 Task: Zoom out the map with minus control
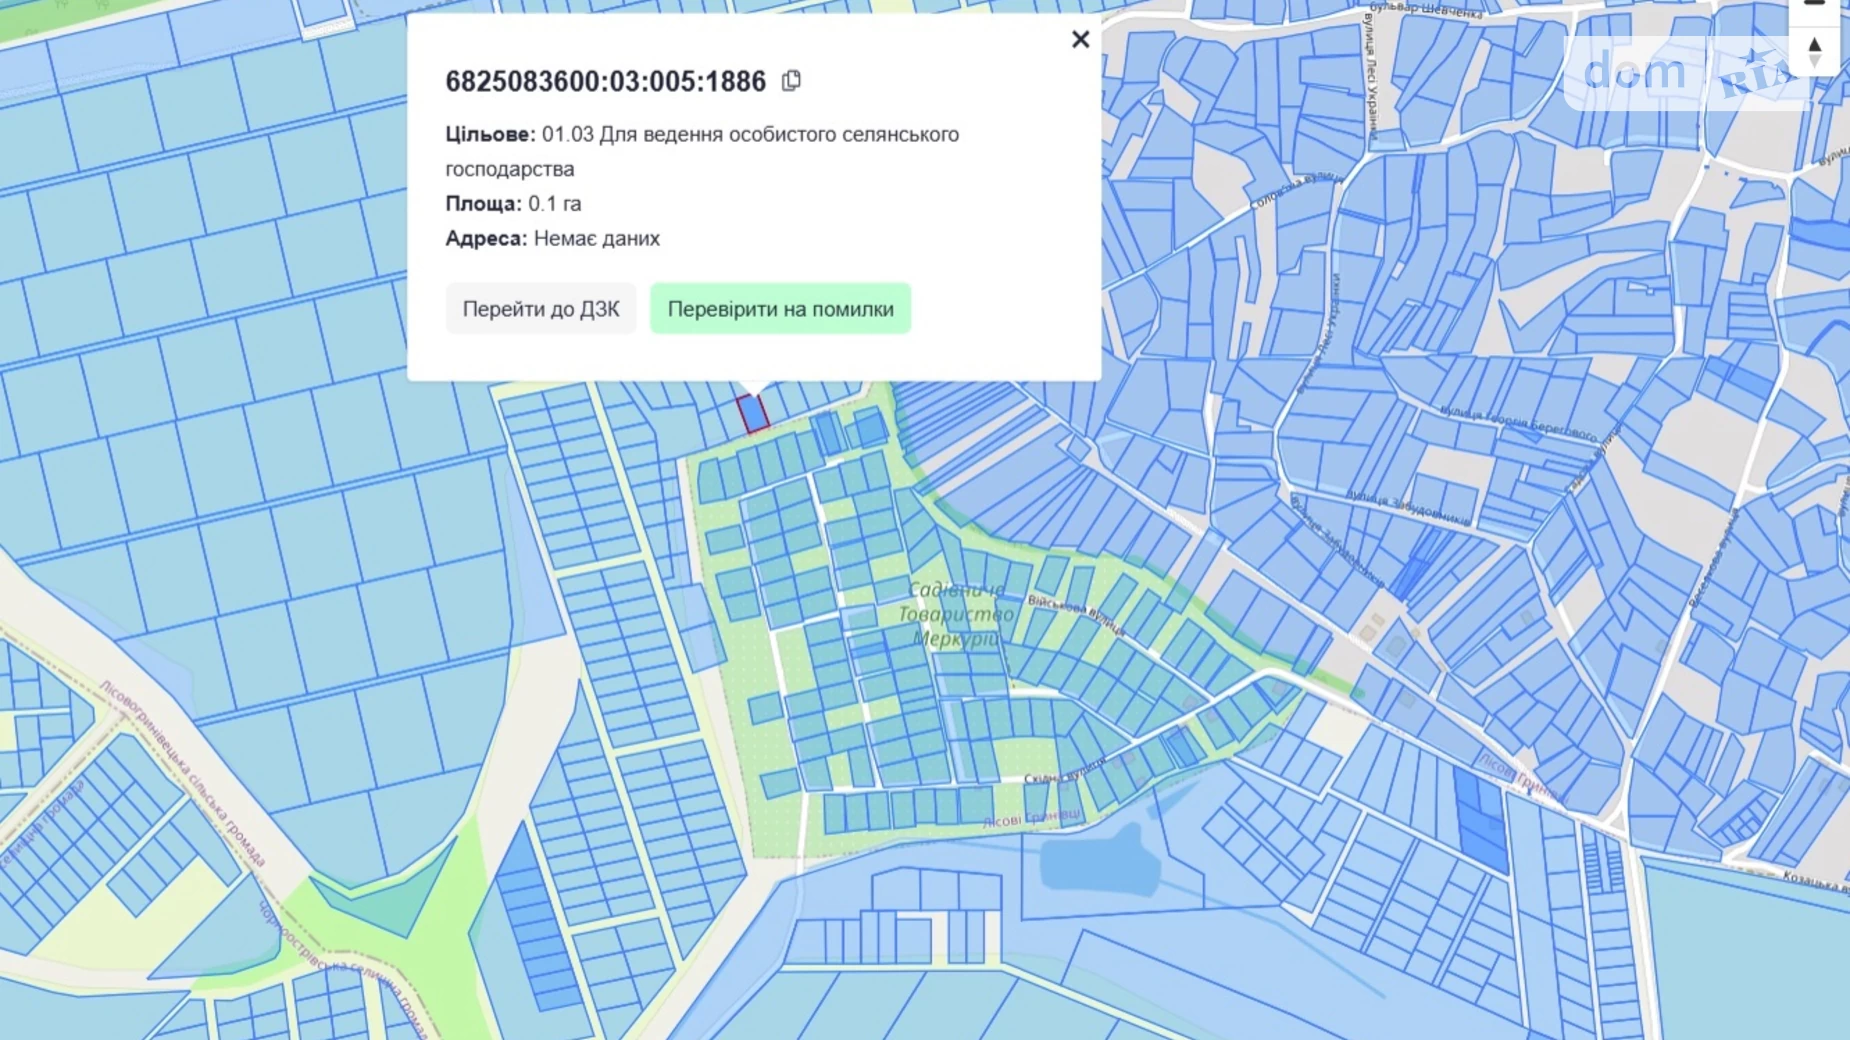pos(1814,8)
